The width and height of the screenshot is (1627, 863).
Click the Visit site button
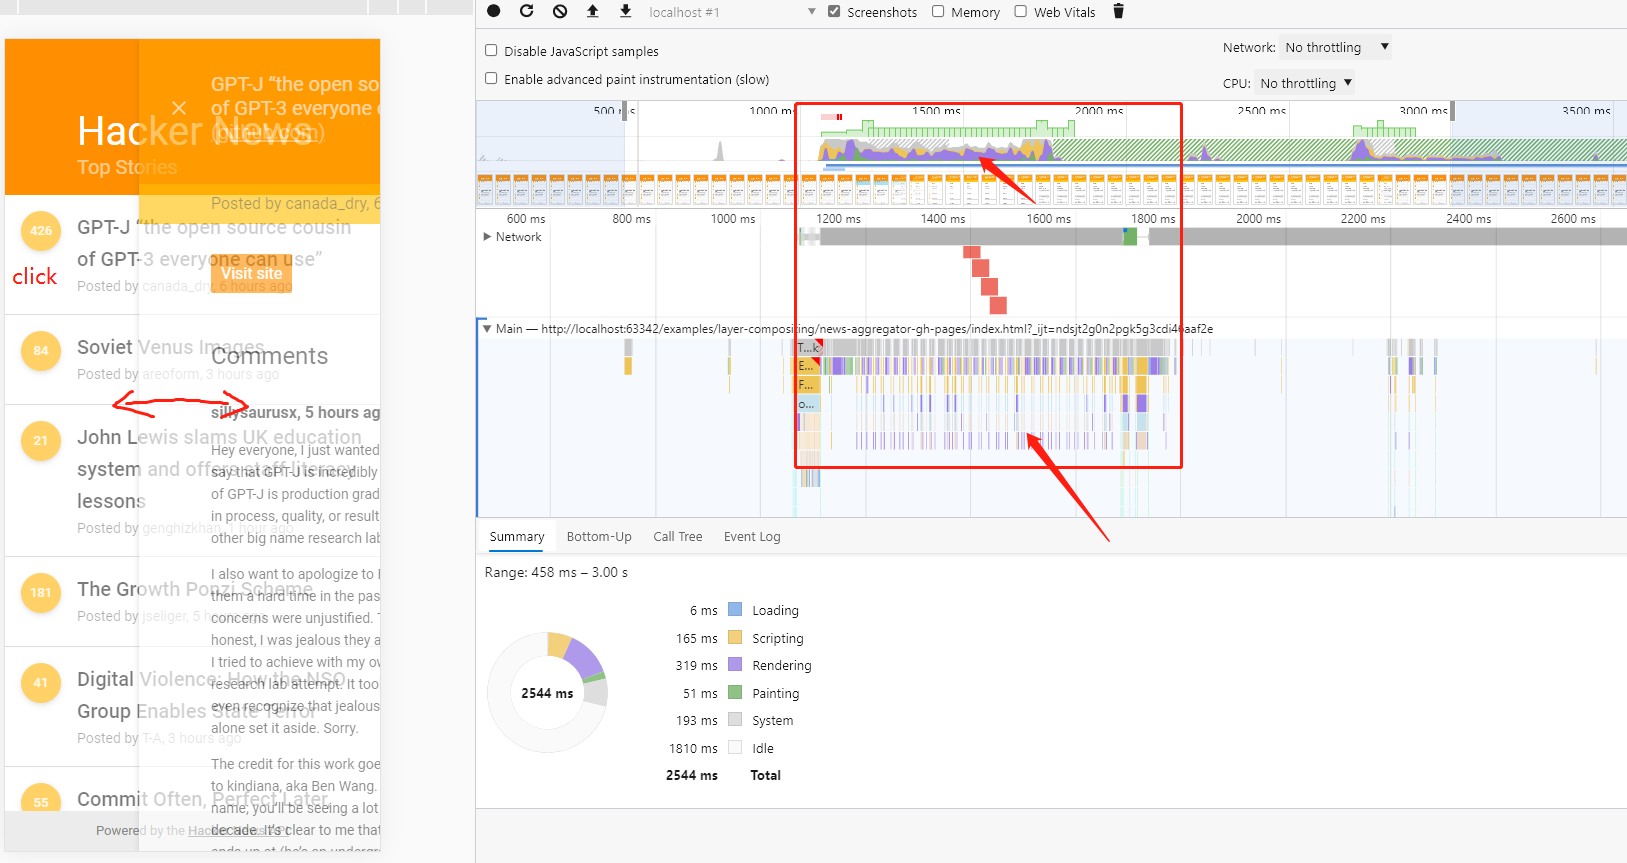(x=251, y=273)
